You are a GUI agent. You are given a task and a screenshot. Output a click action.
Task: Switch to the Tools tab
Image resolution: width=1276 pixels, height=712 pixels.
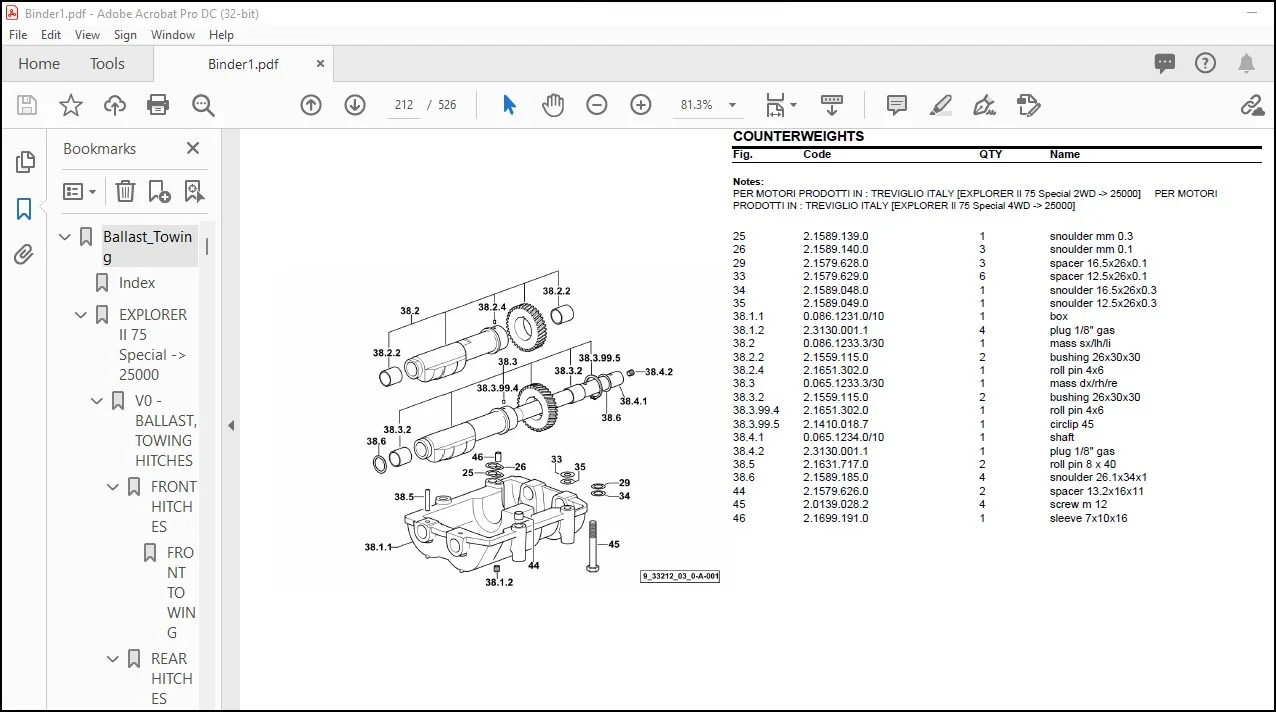pyautogui.click(x=107, y=63)
